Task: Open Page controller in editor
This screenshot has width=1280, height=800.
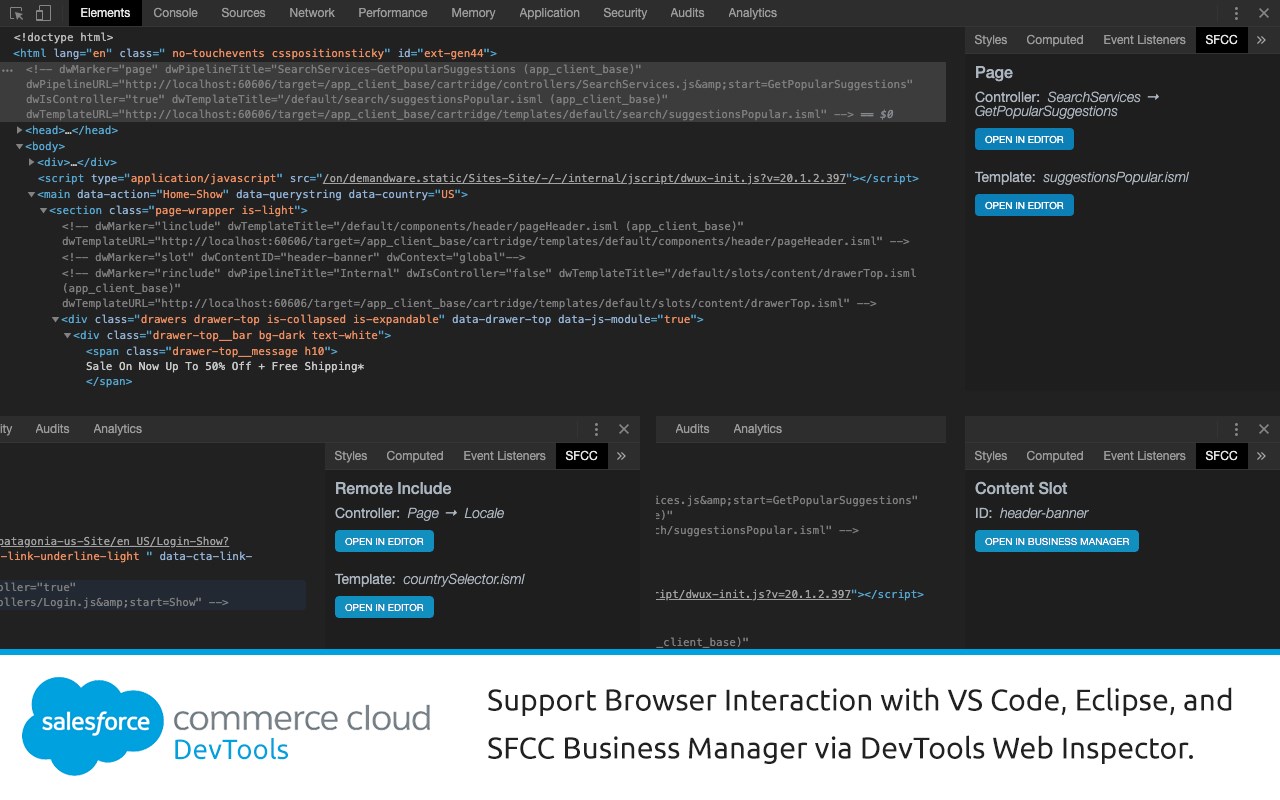Action: [x=1024, y=139]
